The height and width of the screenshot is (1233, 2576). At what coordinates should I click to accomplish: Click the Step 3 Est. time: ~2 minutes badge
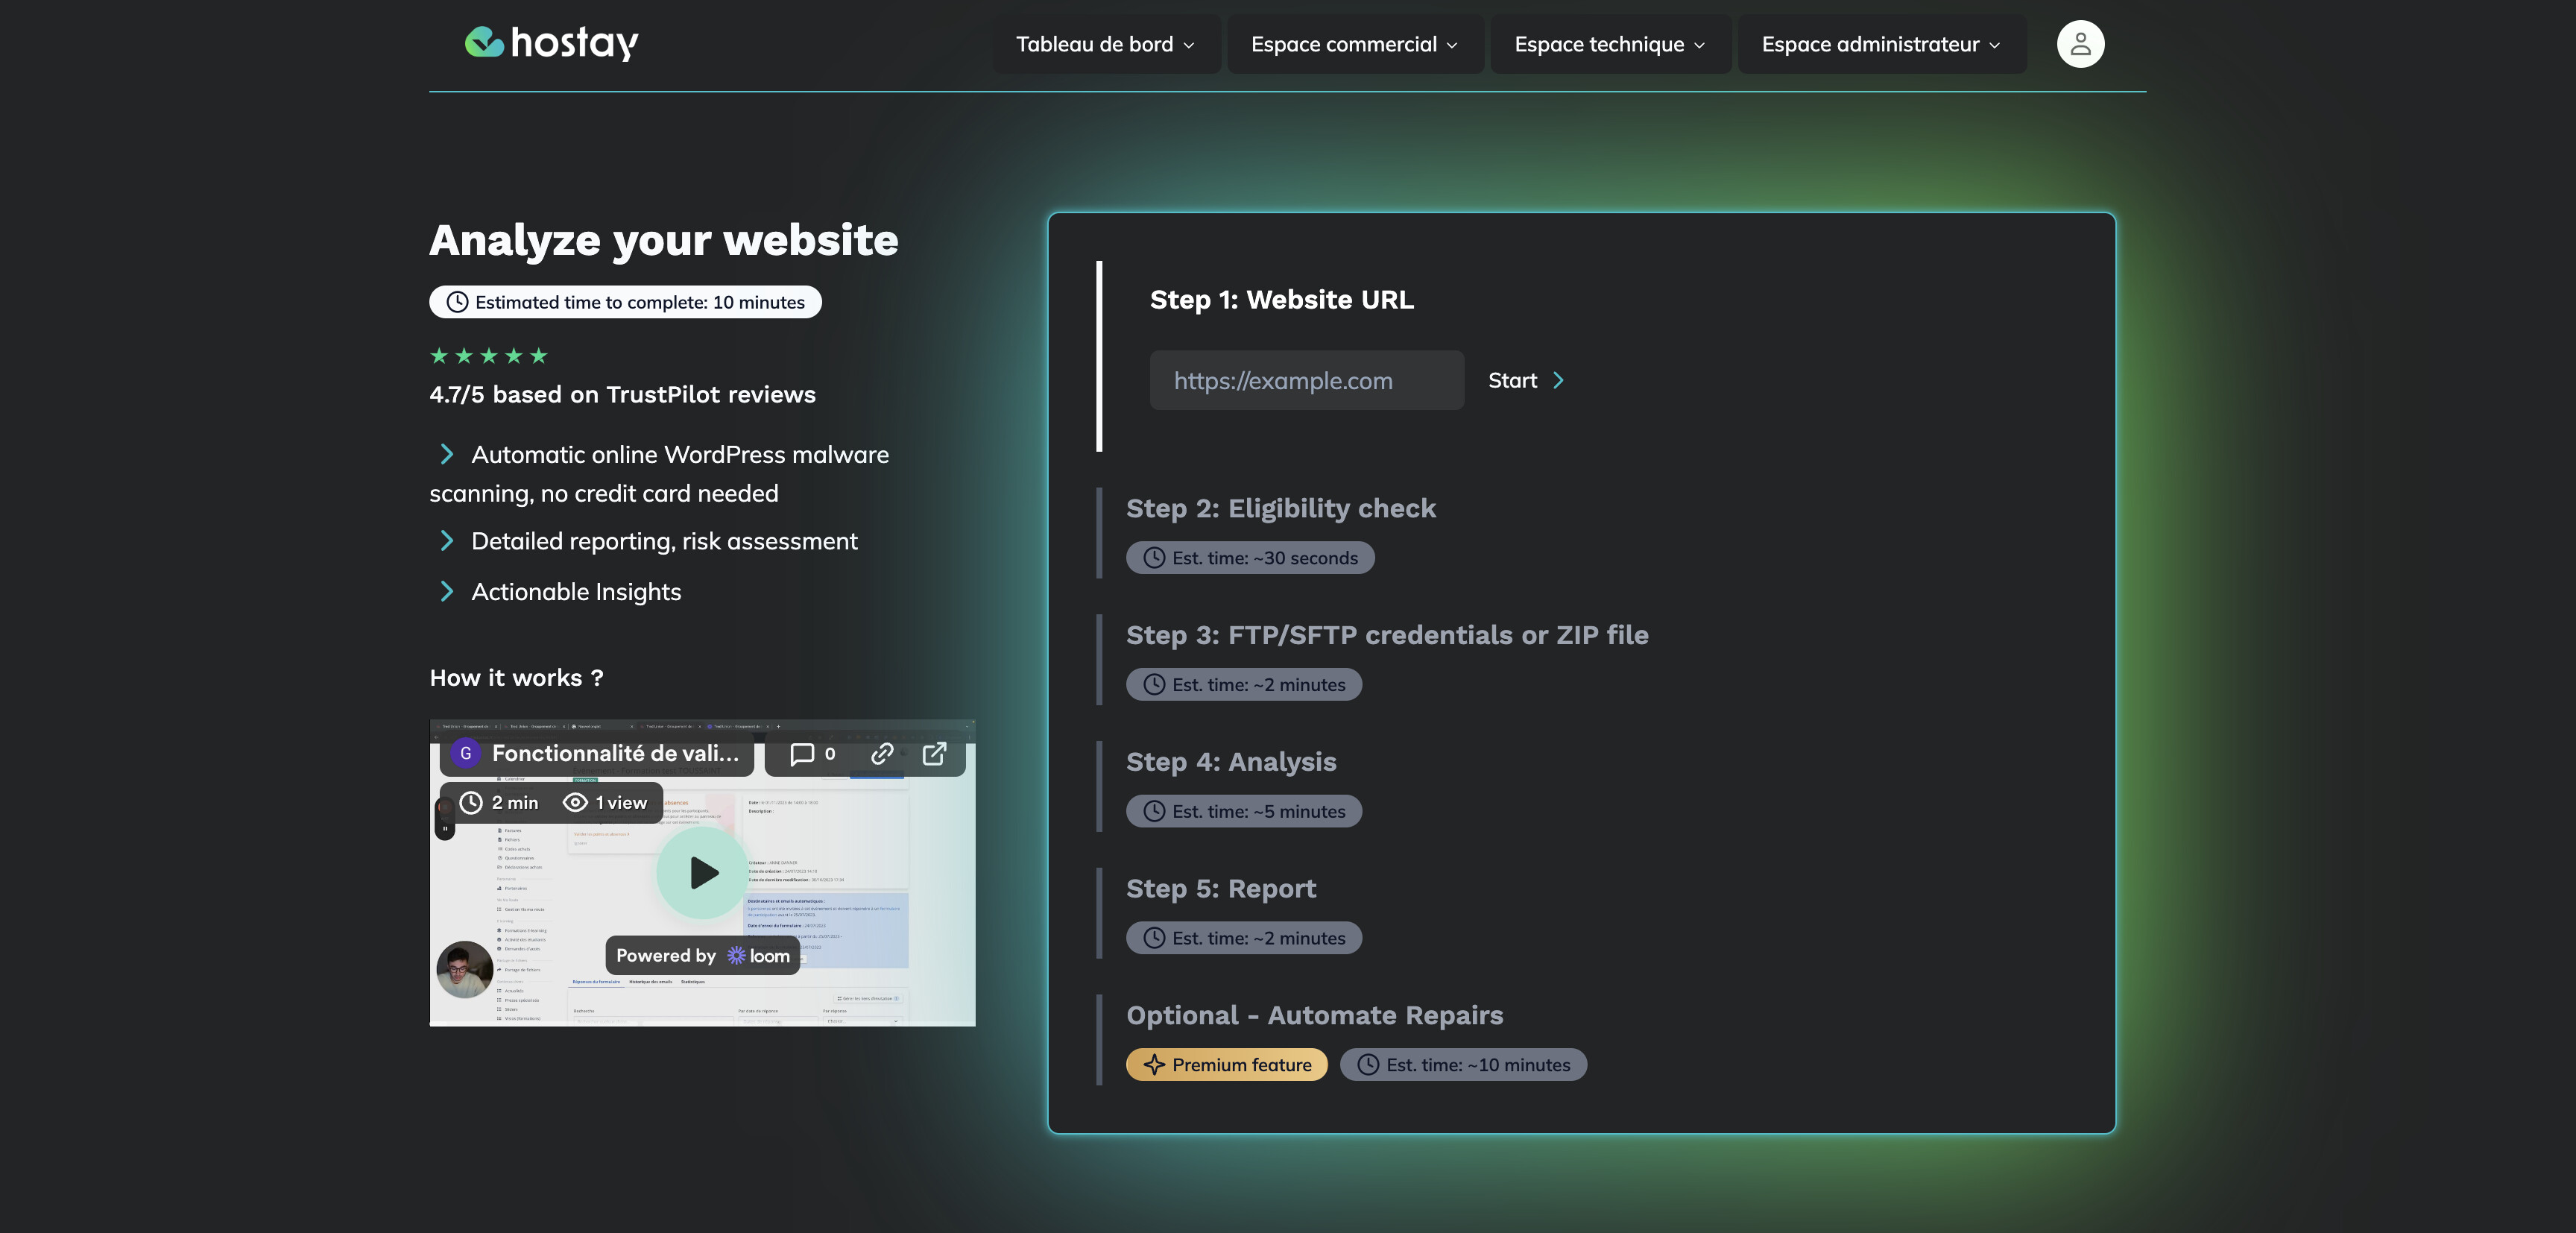[x=1244, y=685]
